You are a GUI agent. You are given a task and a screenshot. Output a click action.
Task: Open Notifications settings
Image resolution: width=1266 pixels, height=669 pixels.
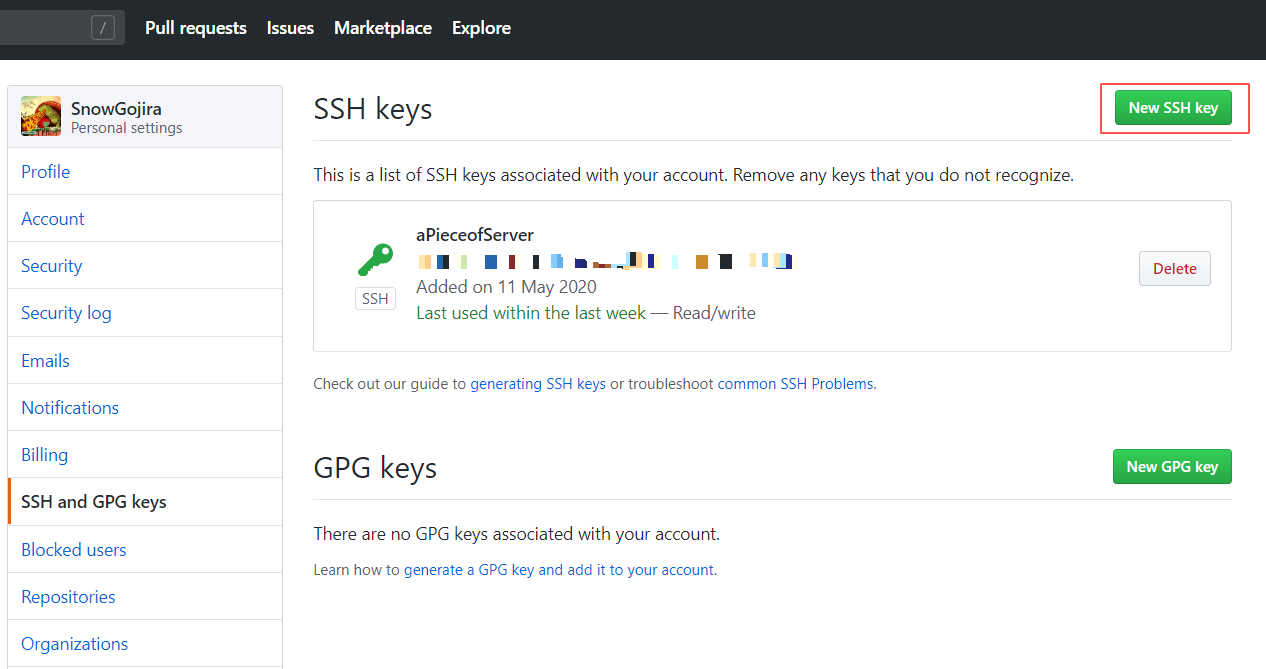[x=70, y=408]
